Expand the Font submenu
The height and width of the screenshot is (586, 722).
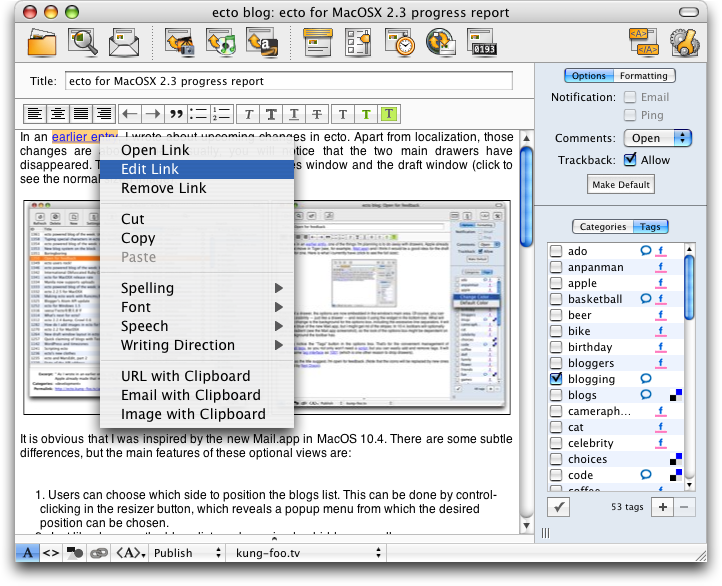[197, 307]
